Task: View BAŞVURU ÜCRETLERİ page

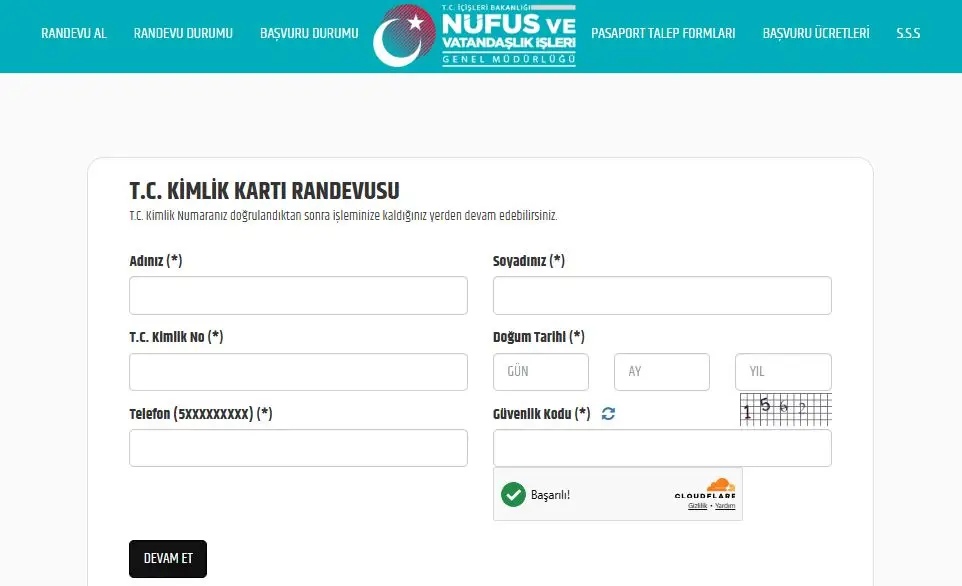Action: 816,33
